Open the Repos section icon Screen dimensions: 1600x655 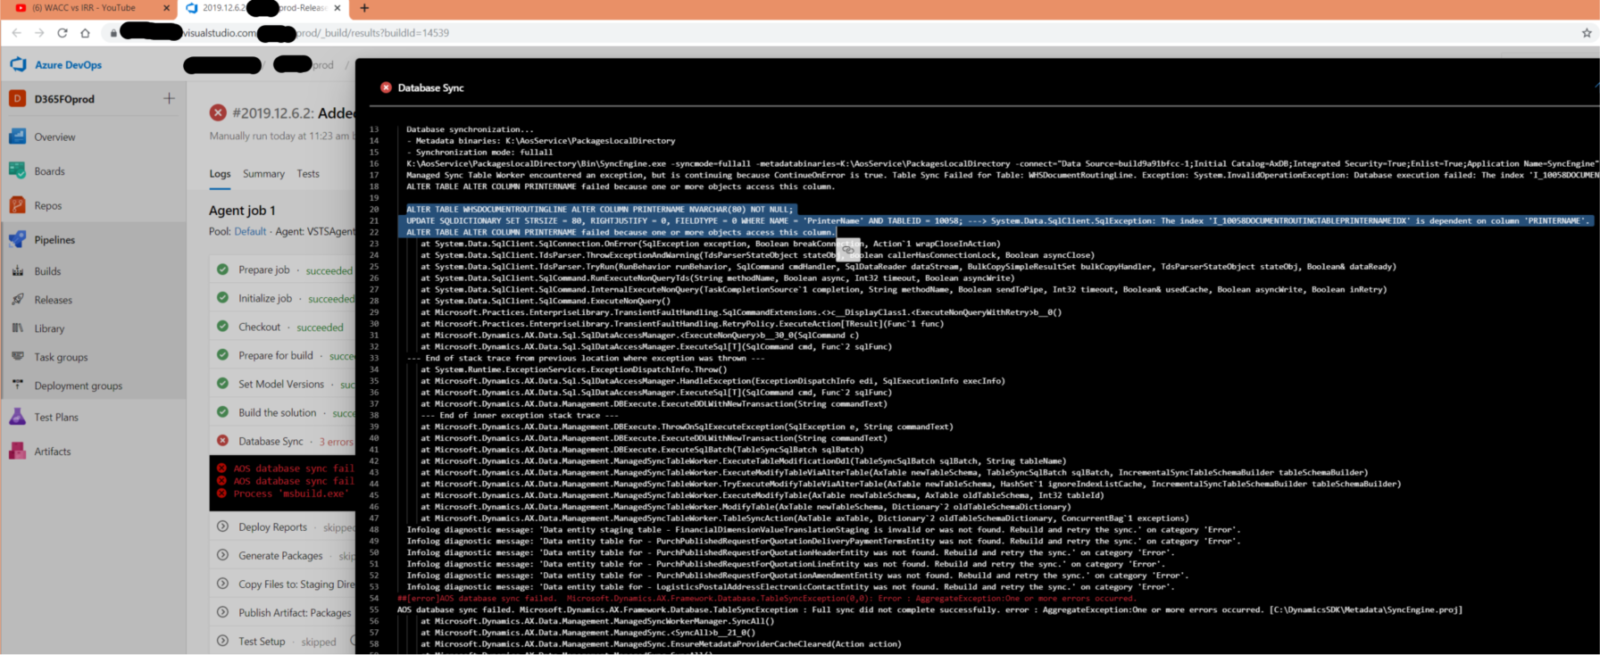(x=17, y=205)
